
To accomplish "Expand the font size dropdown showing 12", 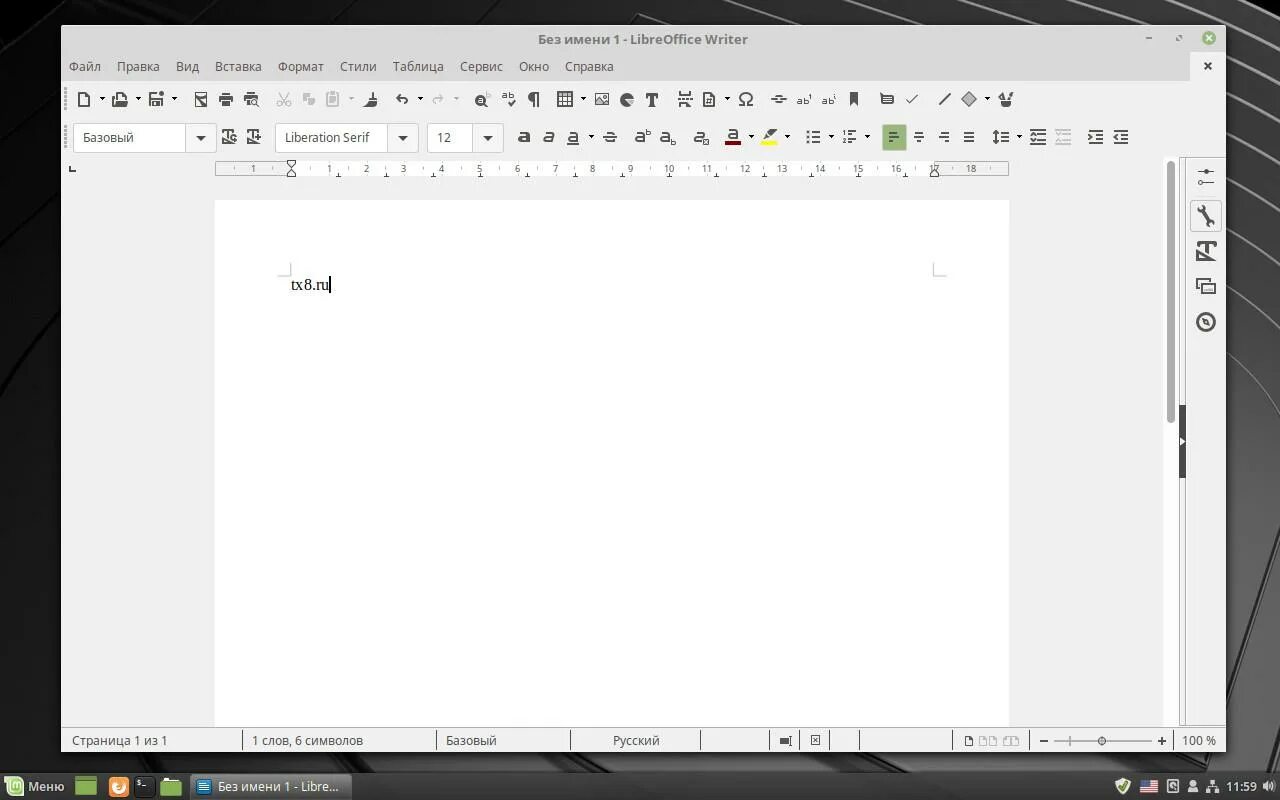I will (488, 138).
